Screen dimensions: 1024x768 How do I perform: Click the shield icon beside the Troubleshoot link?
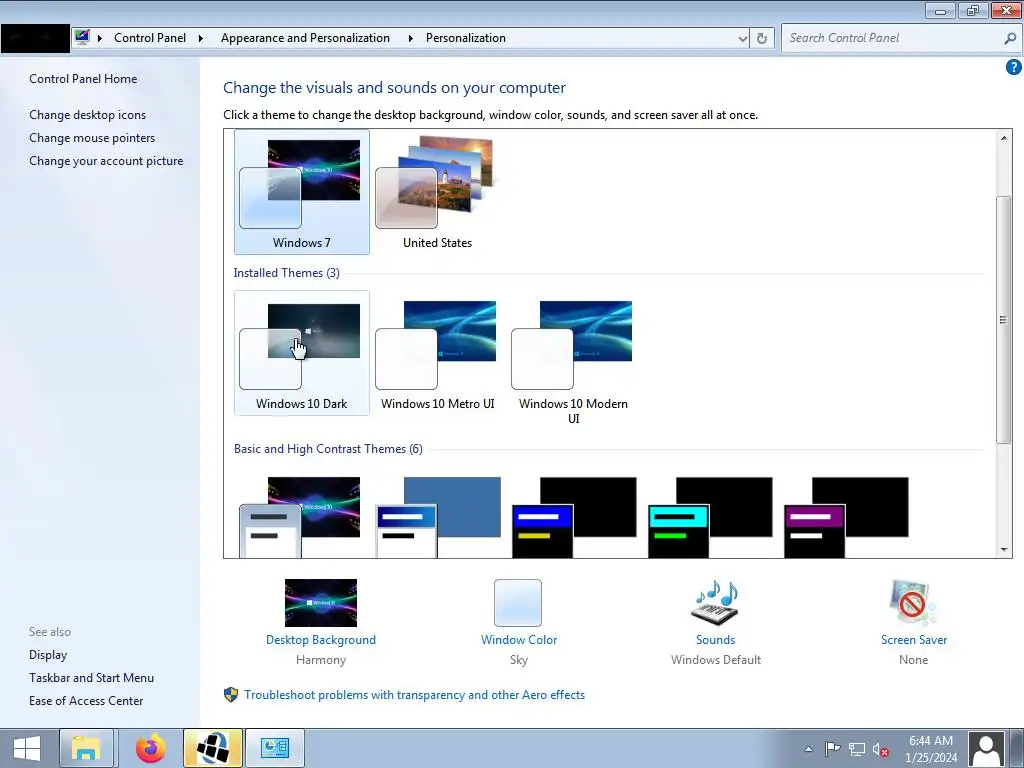pos(231,695)
